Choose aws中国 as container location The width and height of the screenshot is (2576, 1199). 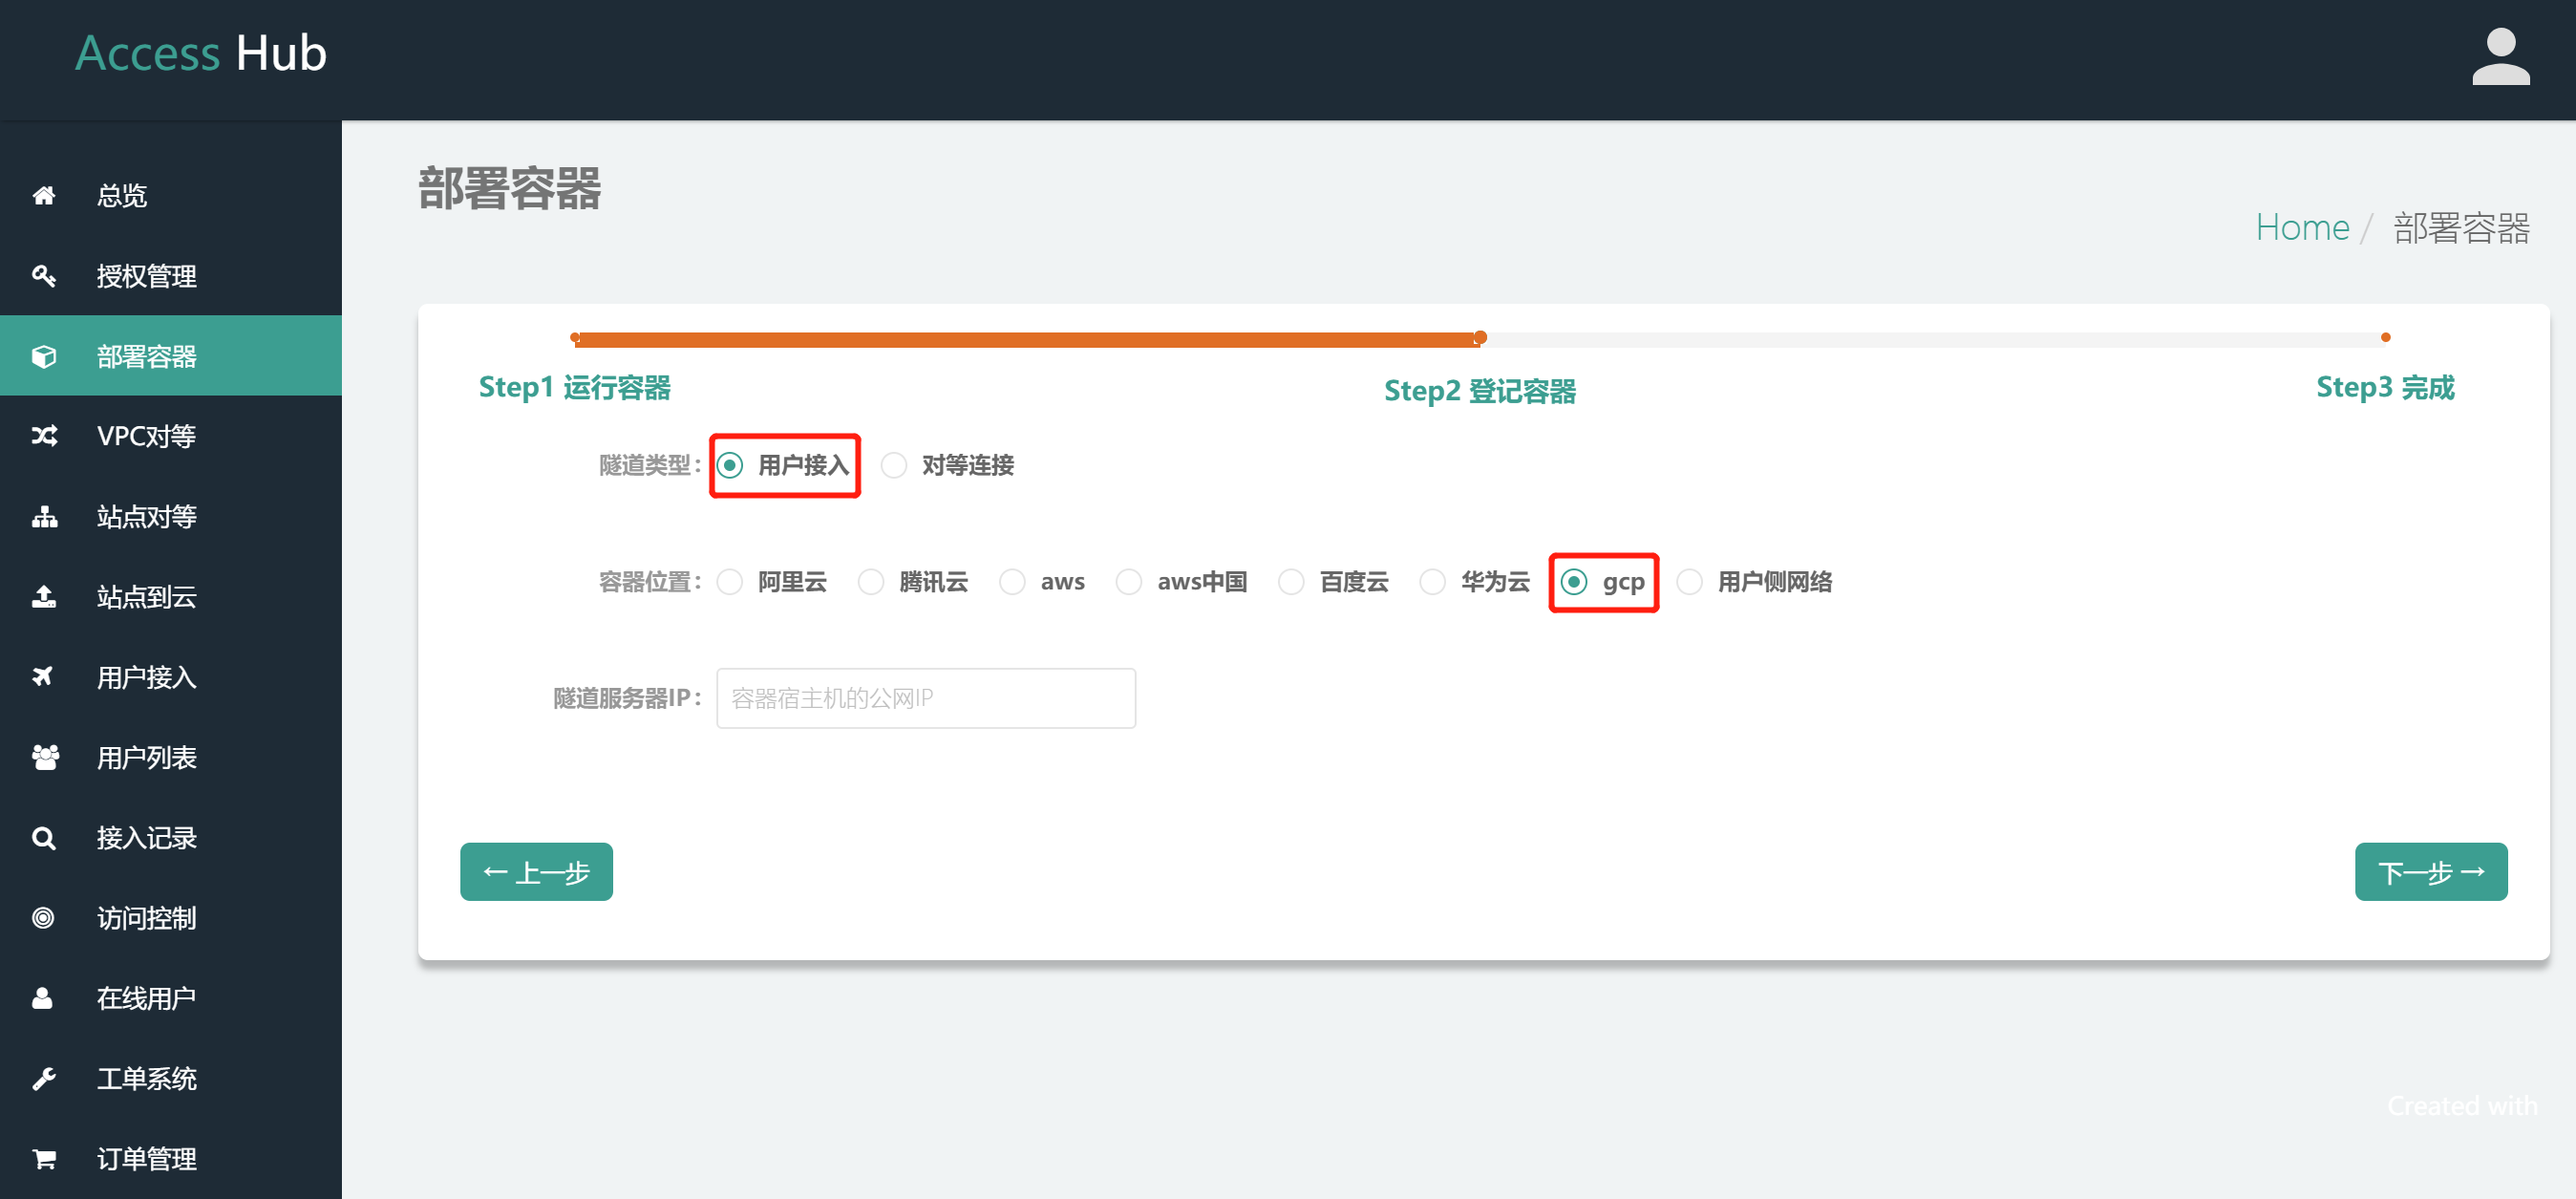[x=1129, y=582]
